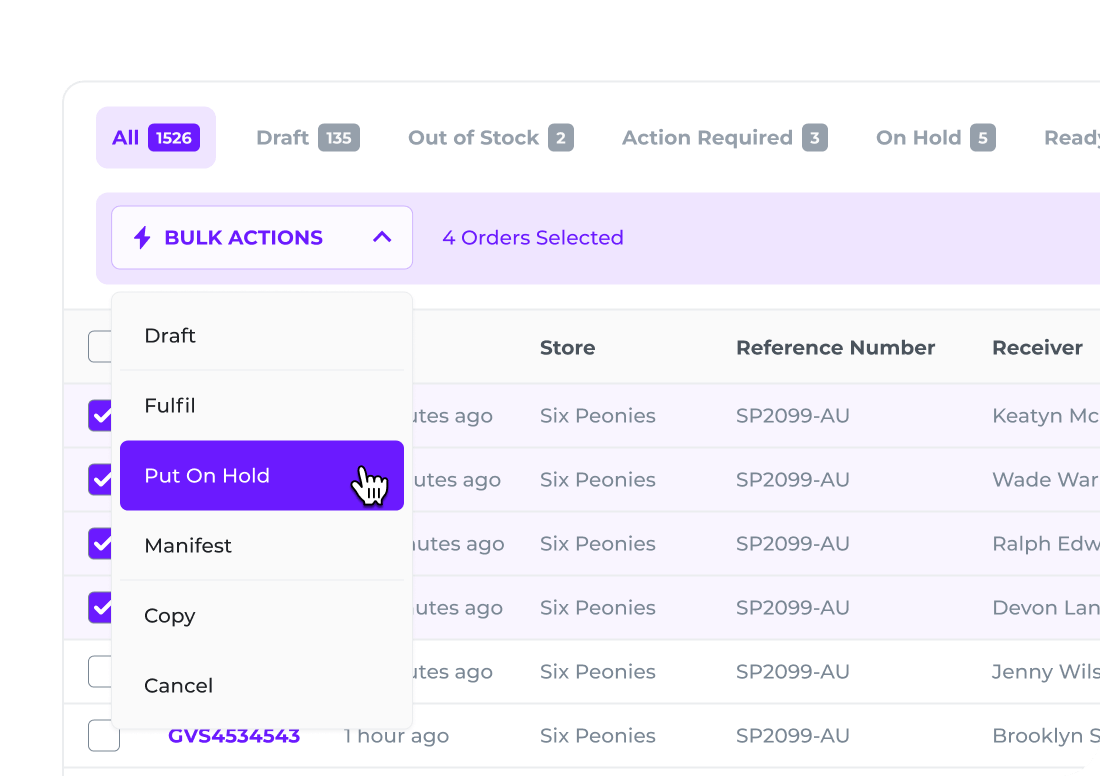Select the checkbox for Brooklyn's order row
Image resolution: width=1100 pixels, height=776 pixels.
[x=104, y=735]
